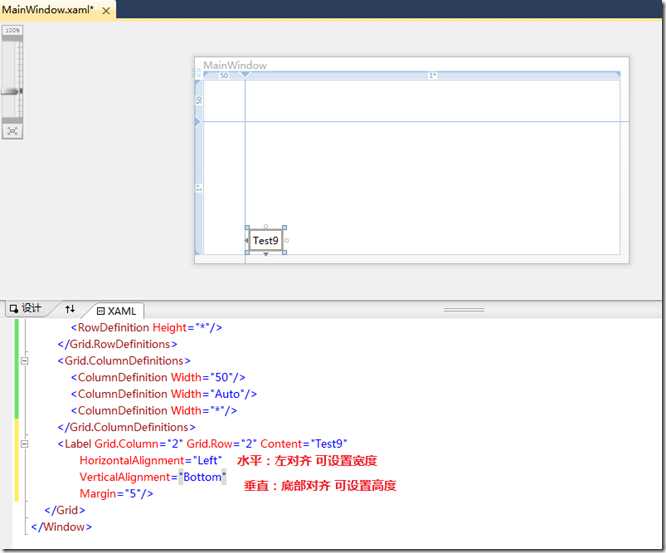666x553 pixels.
Task: Collapse the Label element XAML block
Action: point(25,444)
